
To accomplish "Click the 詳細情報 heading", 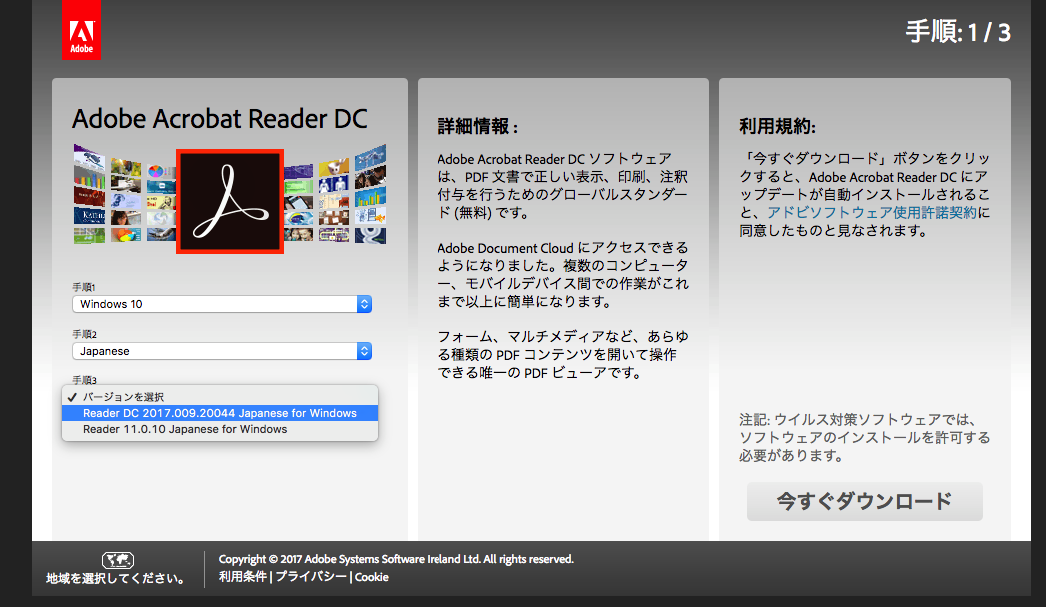I will 478,127.
